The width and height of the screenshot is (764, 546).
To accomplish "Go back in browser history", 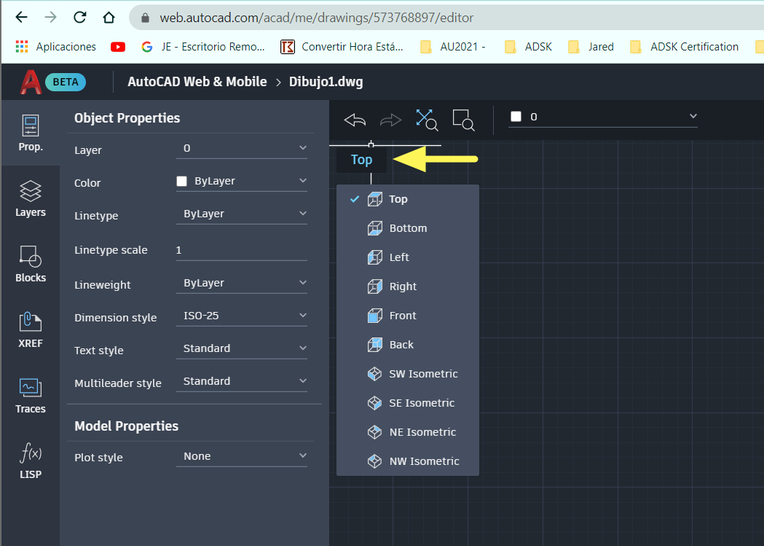I will (21, 18).
